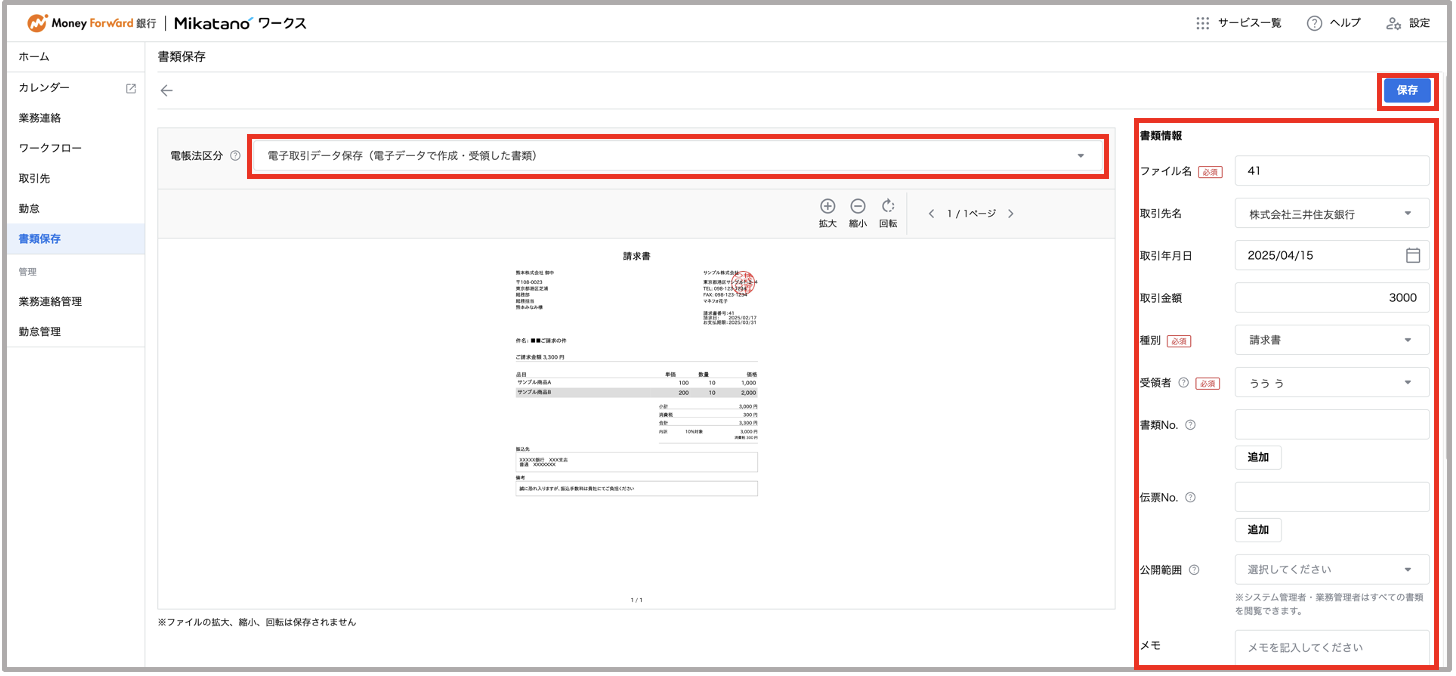
Task: Click the ヘルプ question mark icon
Action: 1314,23
